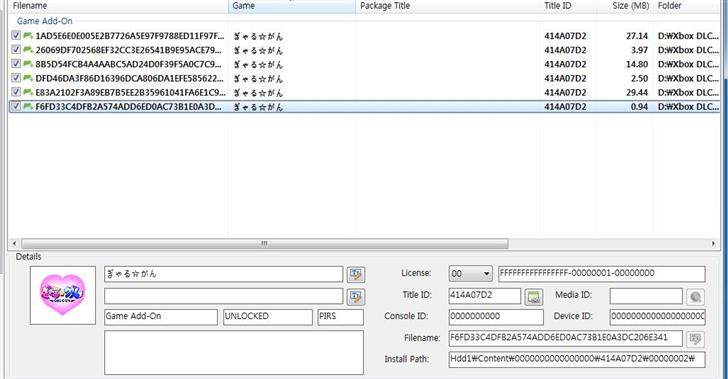Click the pink heart game thumbnail
Image resolution: width=728 pixels, height=379 pixels.
pyautogui.click(x=63, y=295)
